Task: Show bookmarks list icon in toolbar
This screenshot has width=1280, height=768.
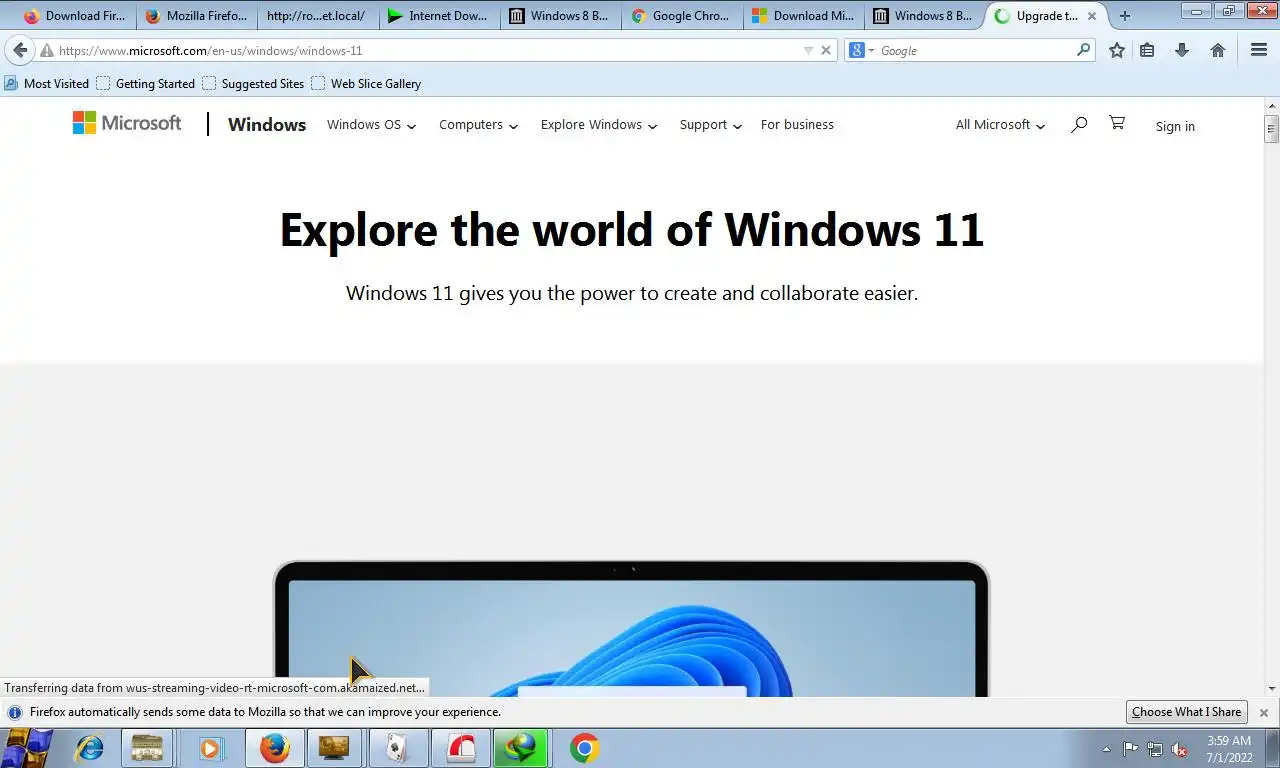Action: point(1148,50)
